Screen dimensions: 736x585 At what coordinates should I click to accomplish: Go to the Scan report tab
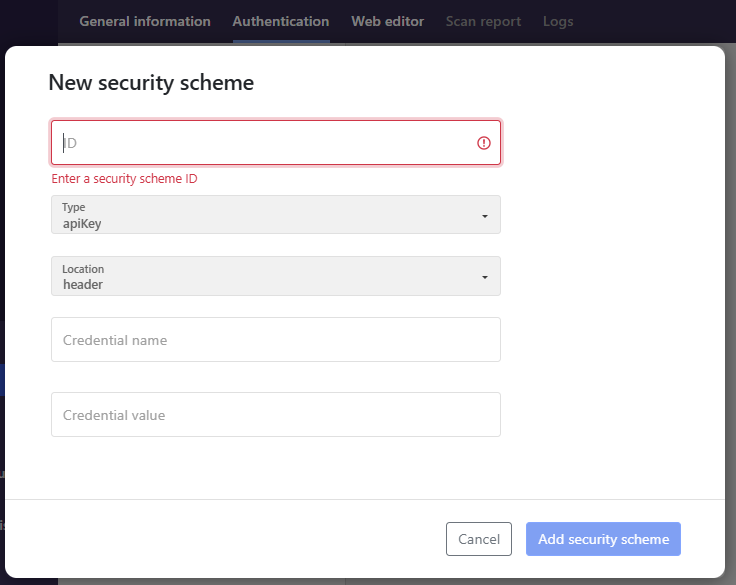click(483, 21)
